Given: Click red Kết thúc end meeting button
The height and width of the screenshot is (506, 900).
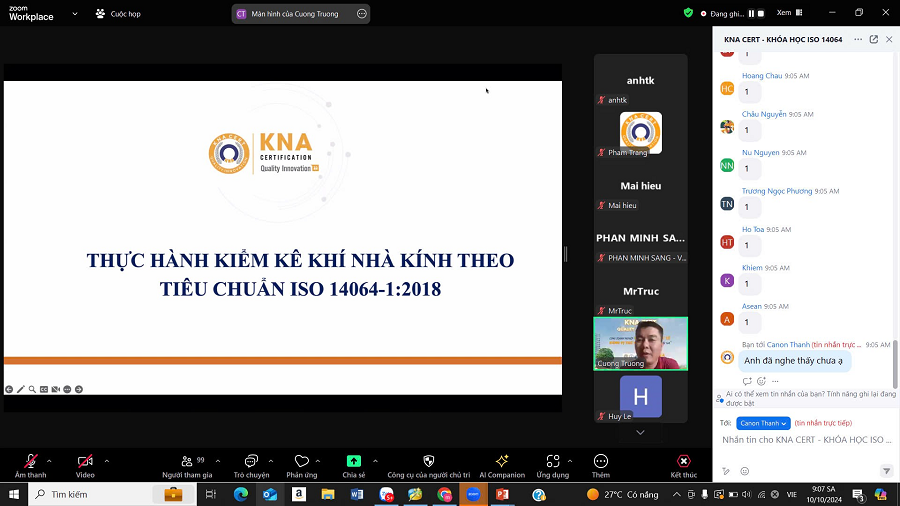Looking at the screenshot, I should coord(684,466).
